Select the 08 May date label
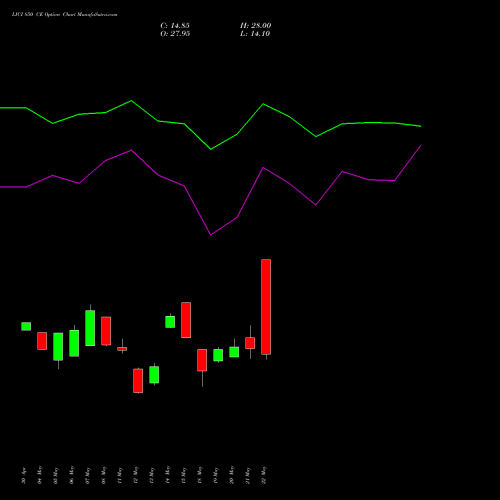Viewport: 500px width, 500px height. tap(104, 475)
